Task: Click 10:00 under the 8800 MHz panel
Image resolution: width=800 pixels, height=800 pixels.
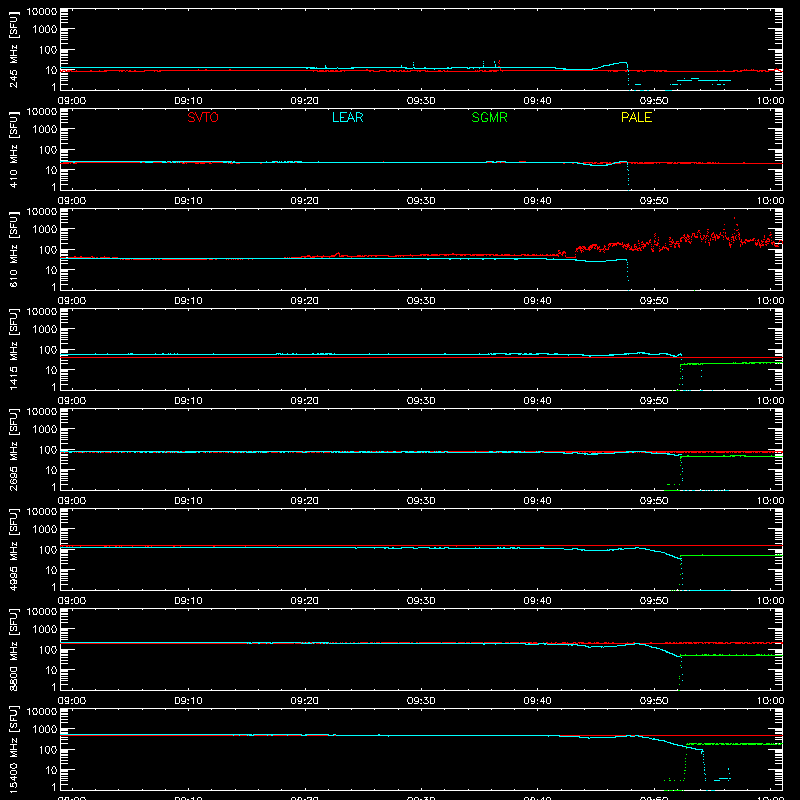Action: pyautogui.click(x=770, y=701)
